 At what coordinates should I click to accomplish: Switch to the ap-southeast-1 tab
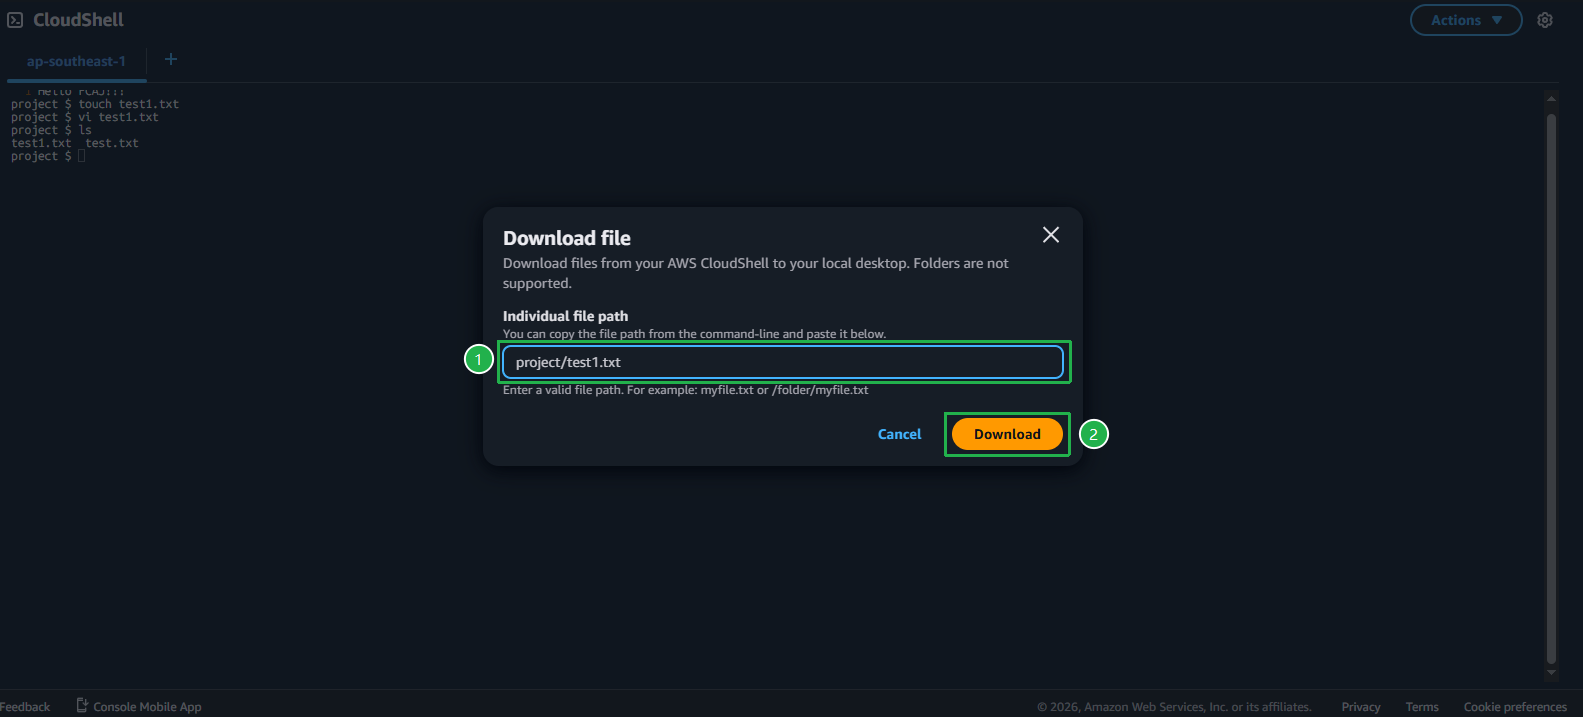[x=76, y=62]
